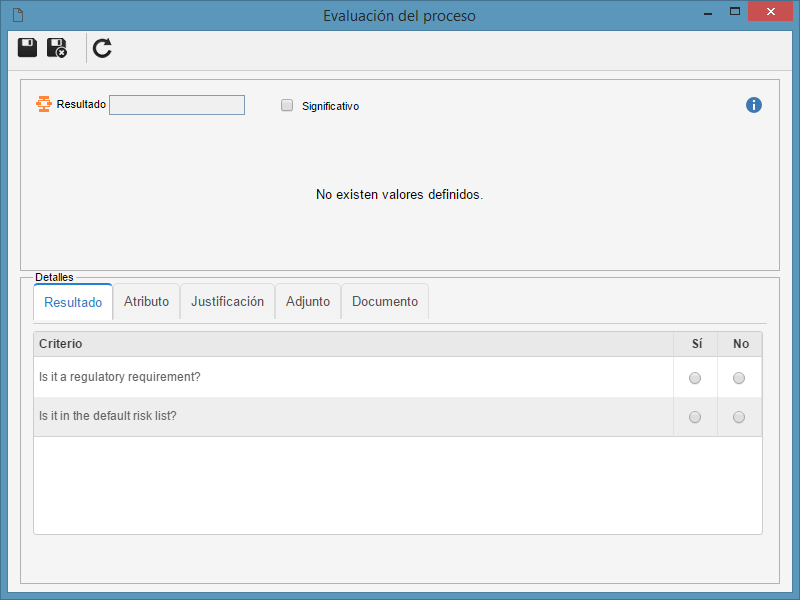Click the document icon in title bar
Image resolution: width=800 pixels, height=600 pixels.
click(18, 15)
